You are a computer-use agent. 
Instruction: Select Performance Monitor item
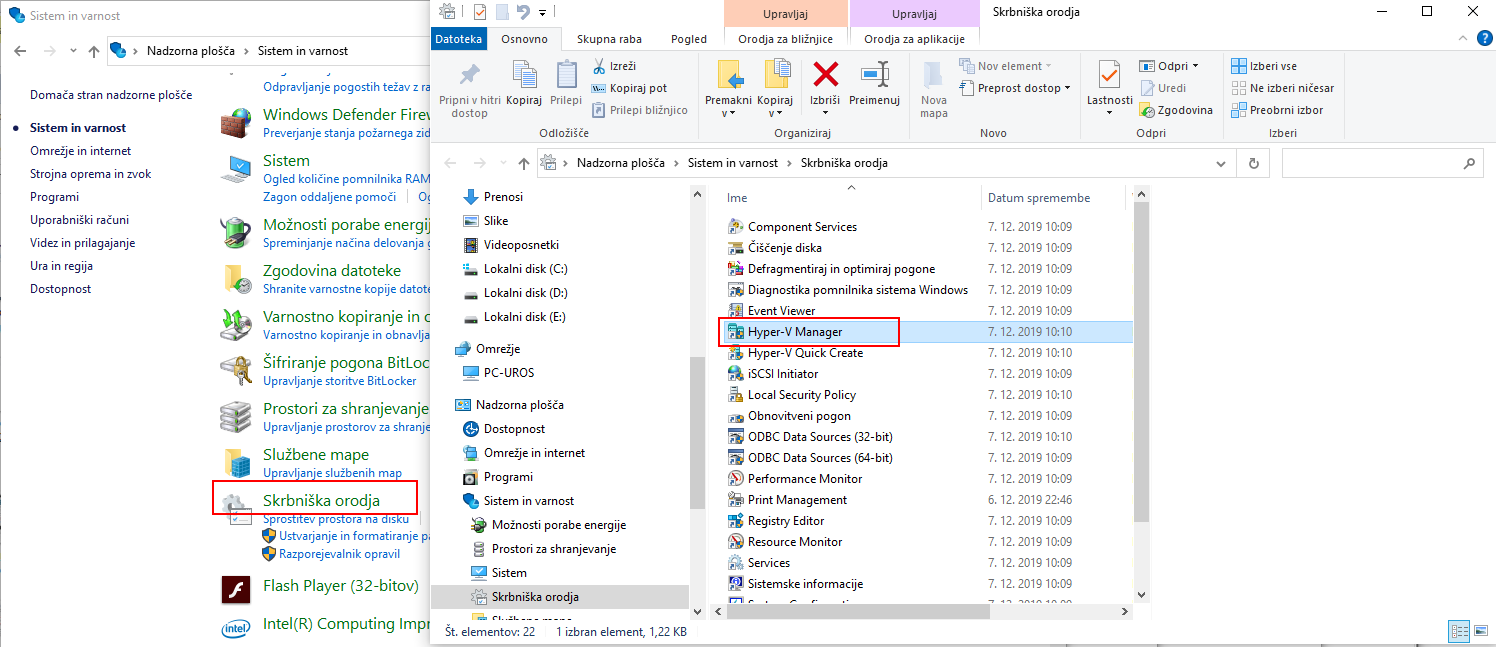pyautogui.click(x=805, y=479)
